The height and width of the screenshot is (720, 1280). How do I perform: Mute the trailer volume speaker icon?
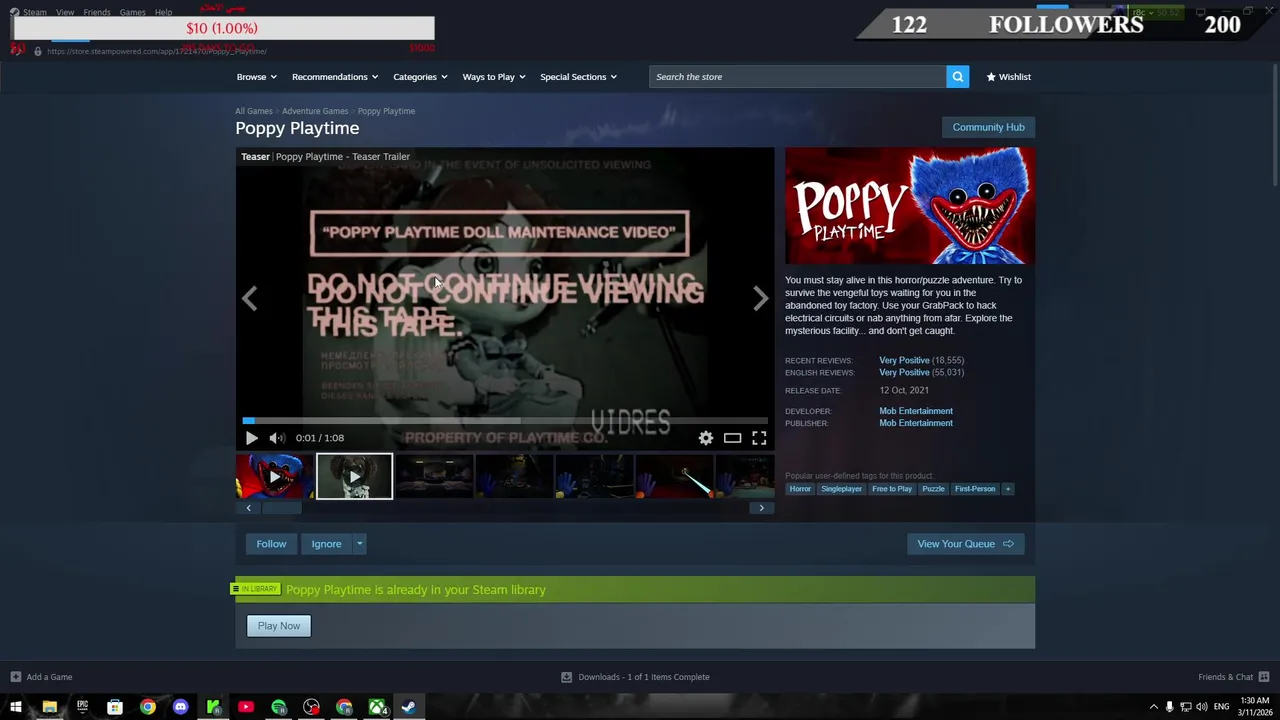point(277,438)
